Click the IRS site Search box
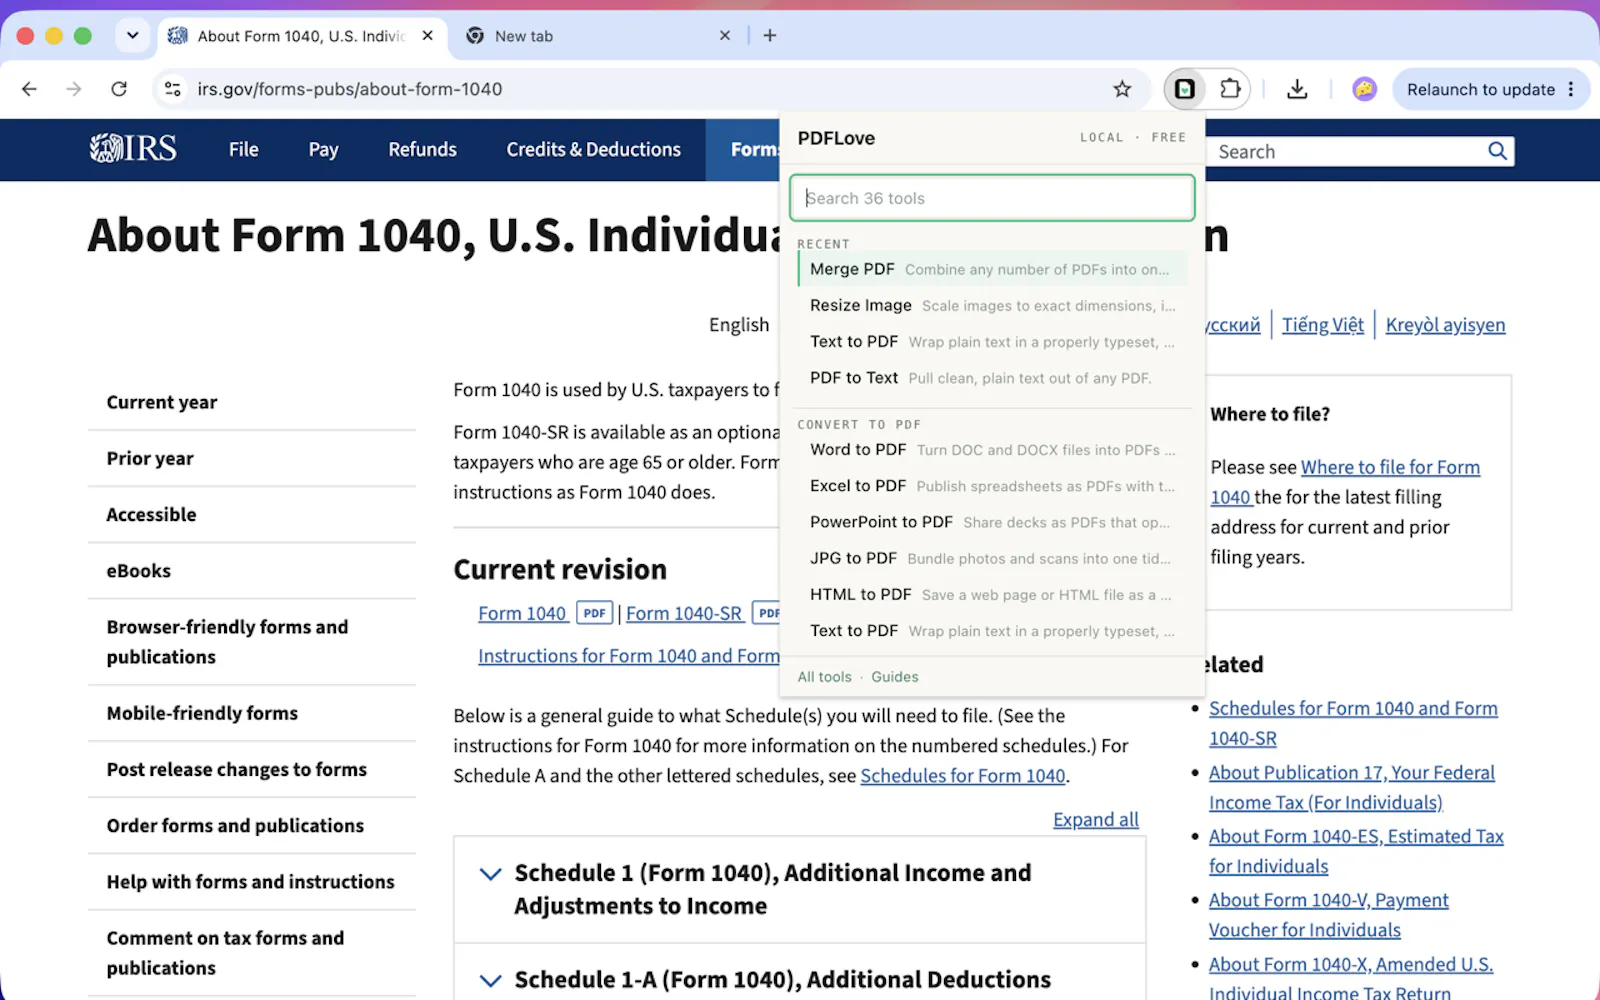The height and width of the screenshot is (1000, 1600). pos(1348,151)
